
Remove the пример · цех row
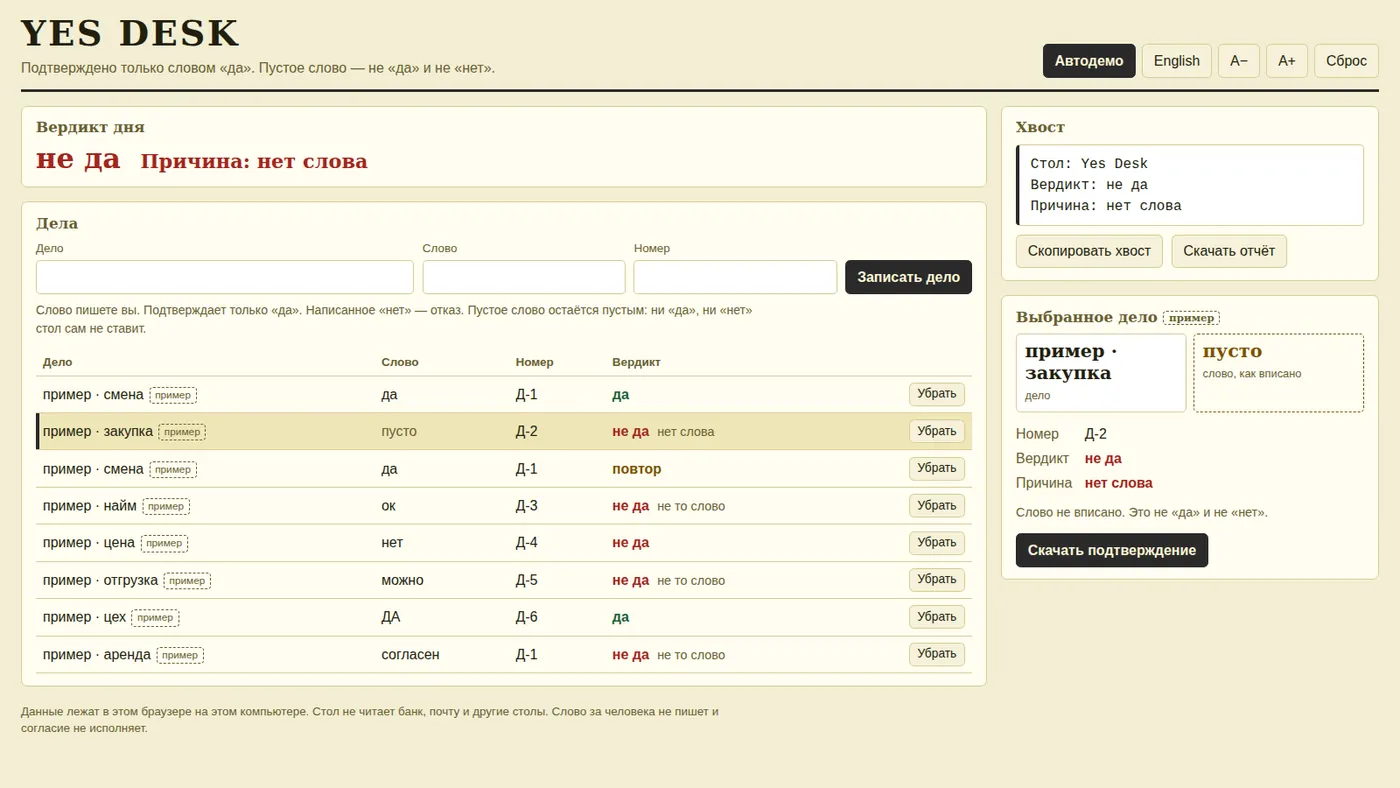click(x=937, y=617)
